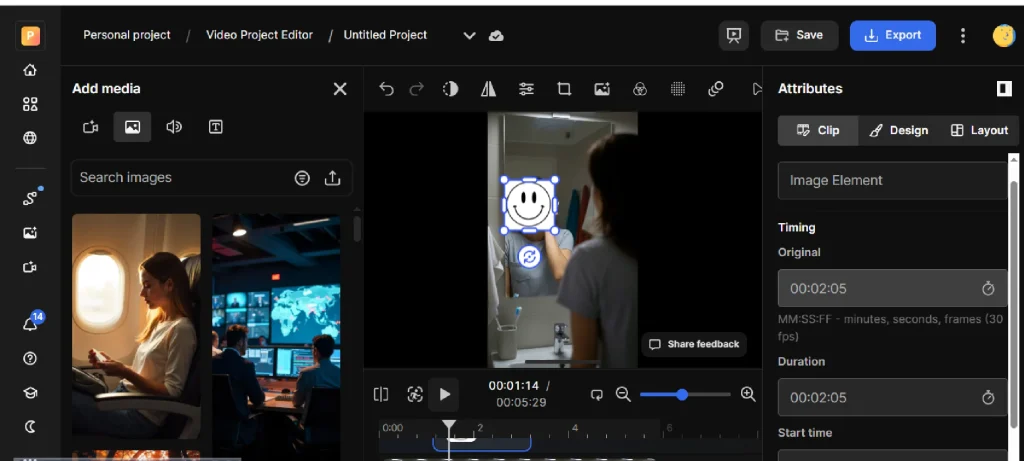1024x461 pixels.
Task: Switch to the Design tab
Action: (898, 130)
